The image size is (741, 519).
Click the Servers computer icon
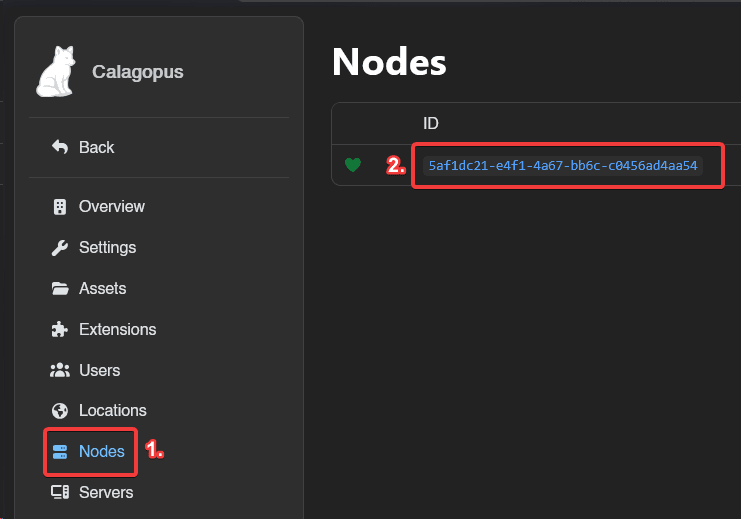pos(59,492)
